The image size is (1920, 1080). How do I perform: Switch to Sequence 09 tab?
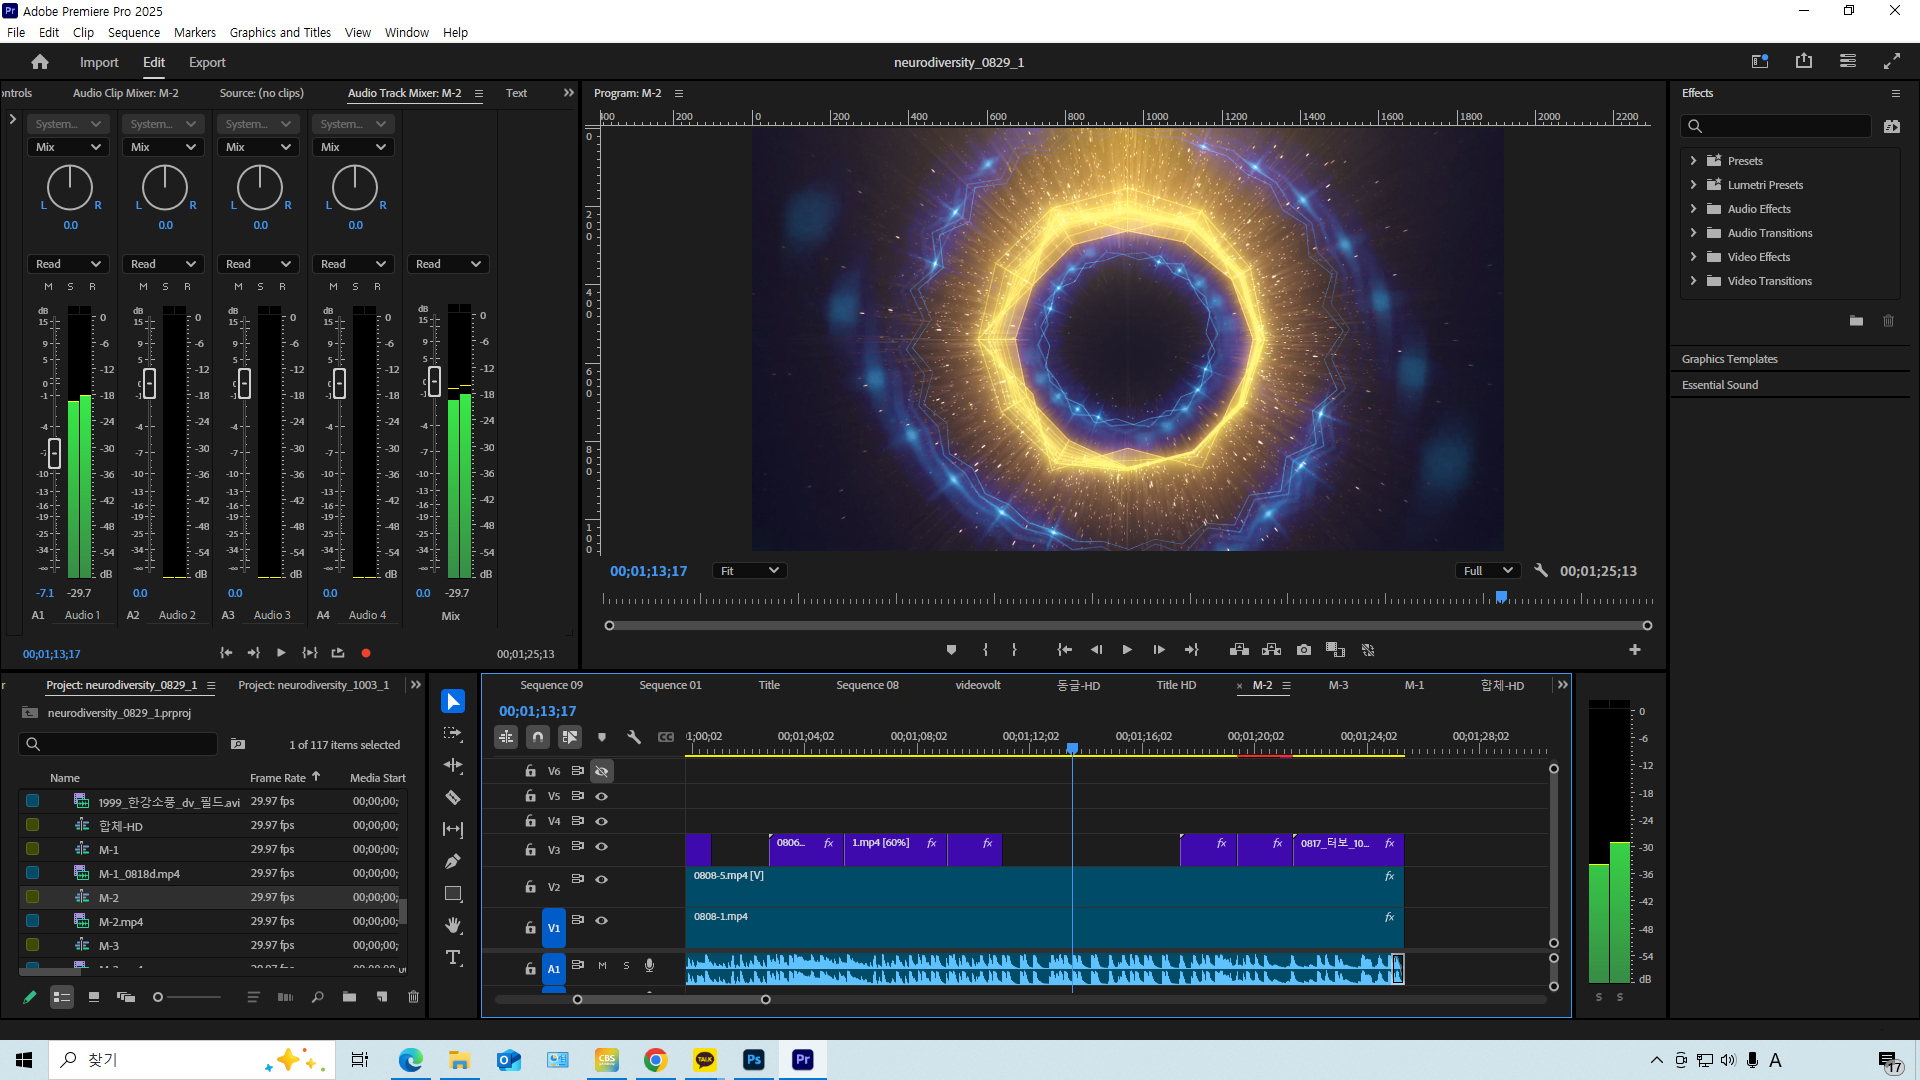pos(551,685)
